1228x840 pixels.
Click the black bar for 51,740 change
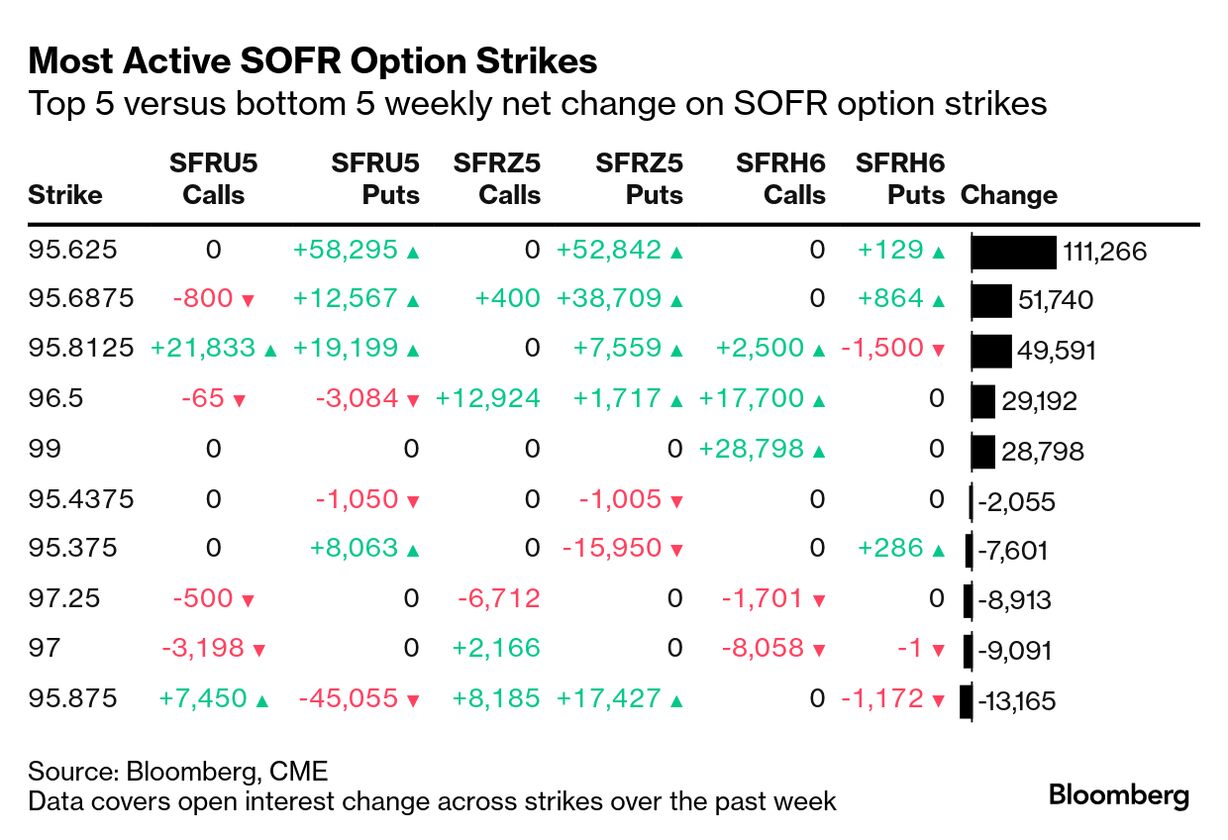pos(991,300)
